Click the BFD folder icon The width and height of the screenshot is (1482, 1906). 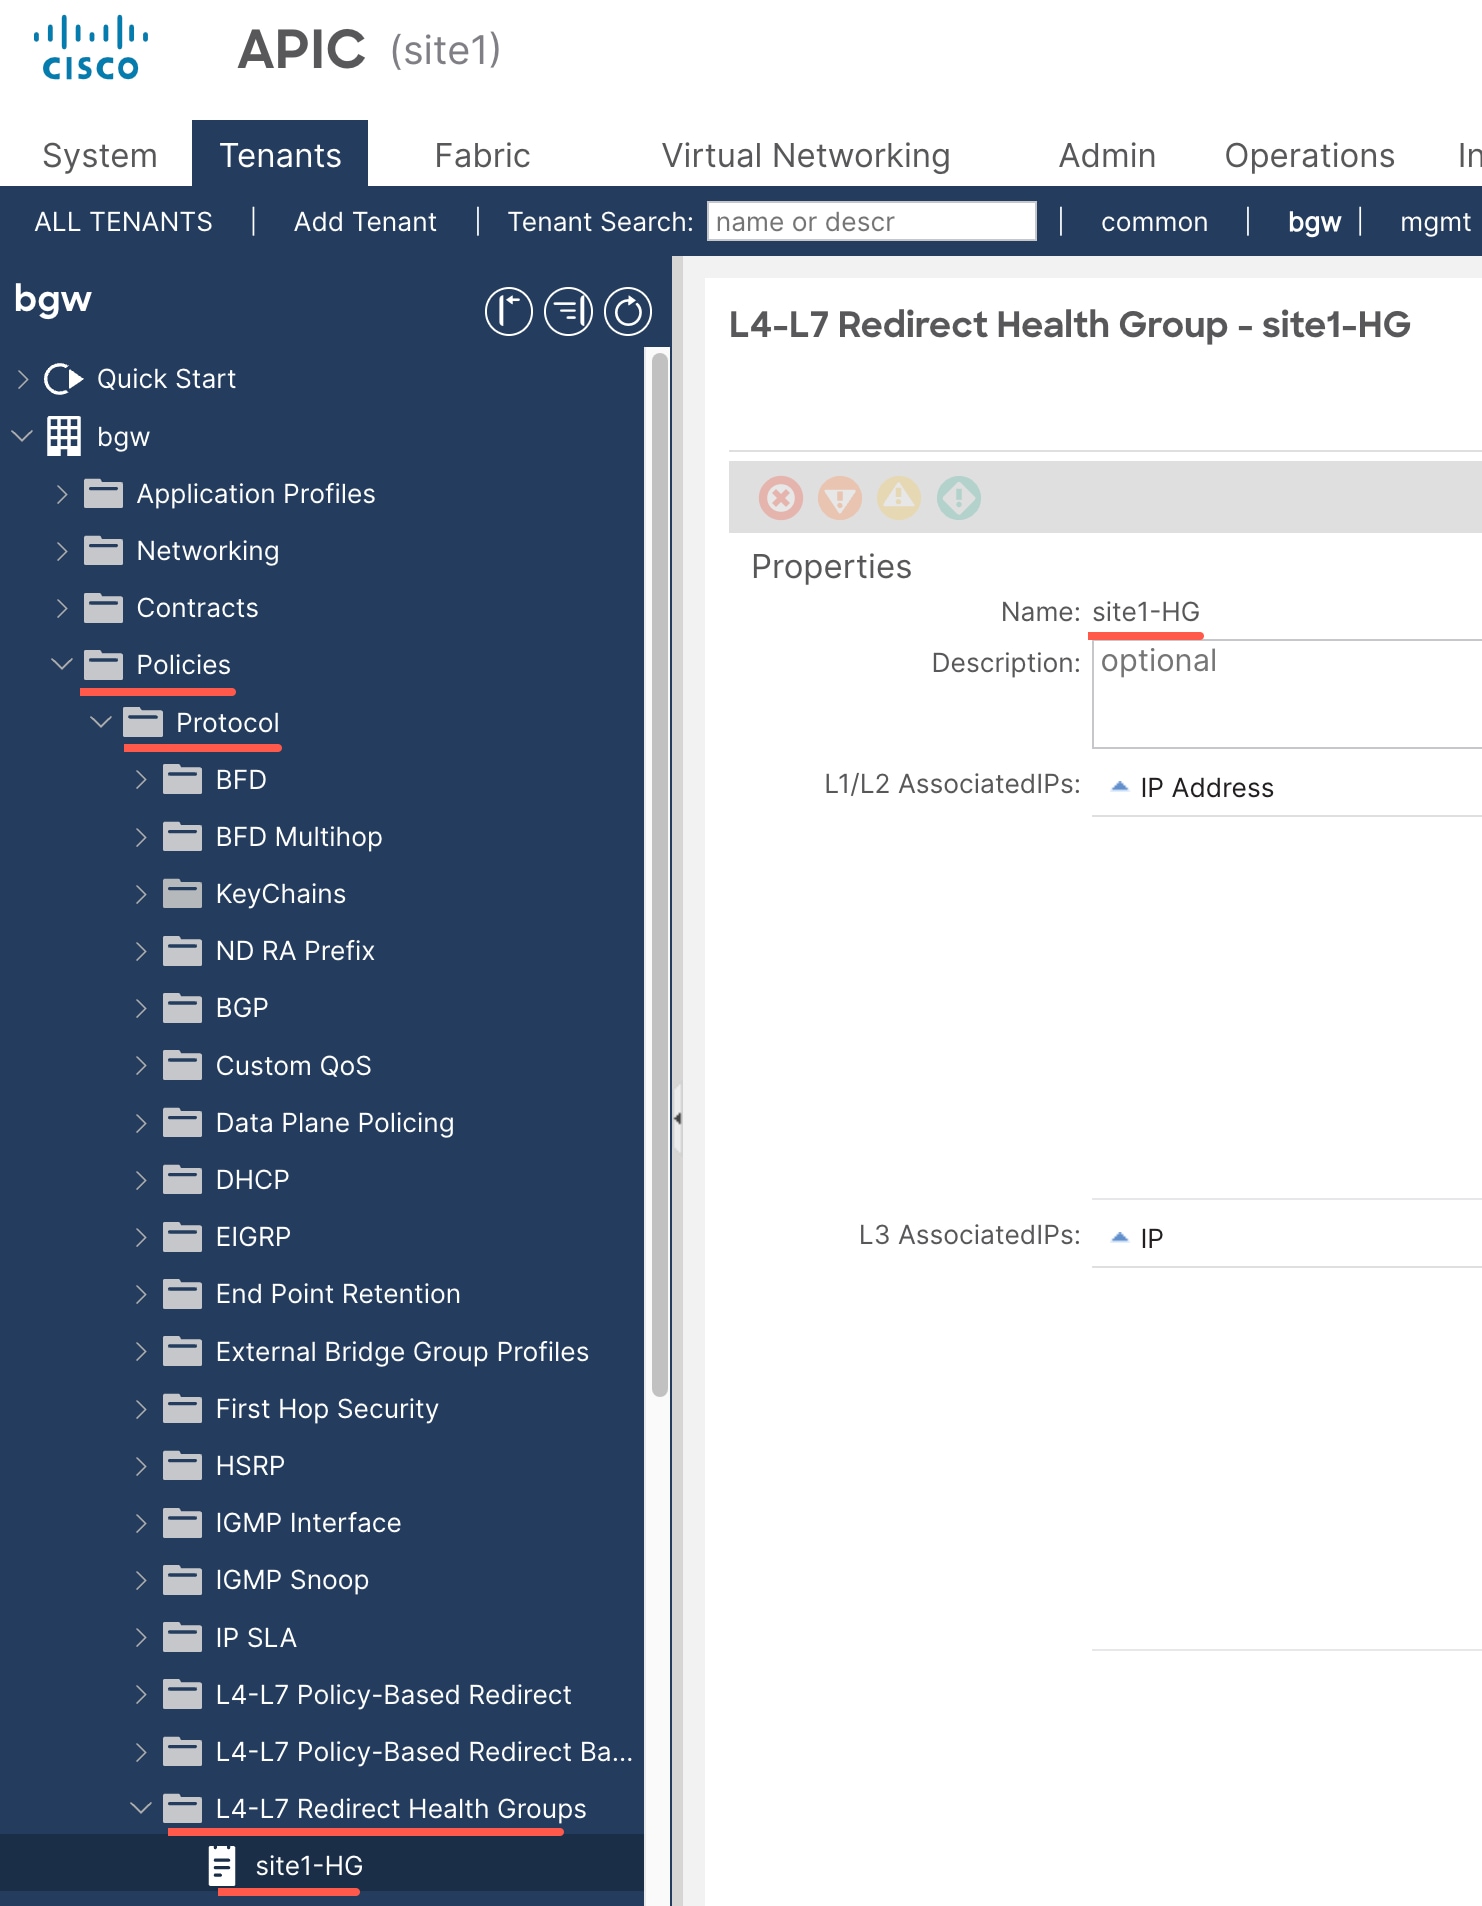182,779
